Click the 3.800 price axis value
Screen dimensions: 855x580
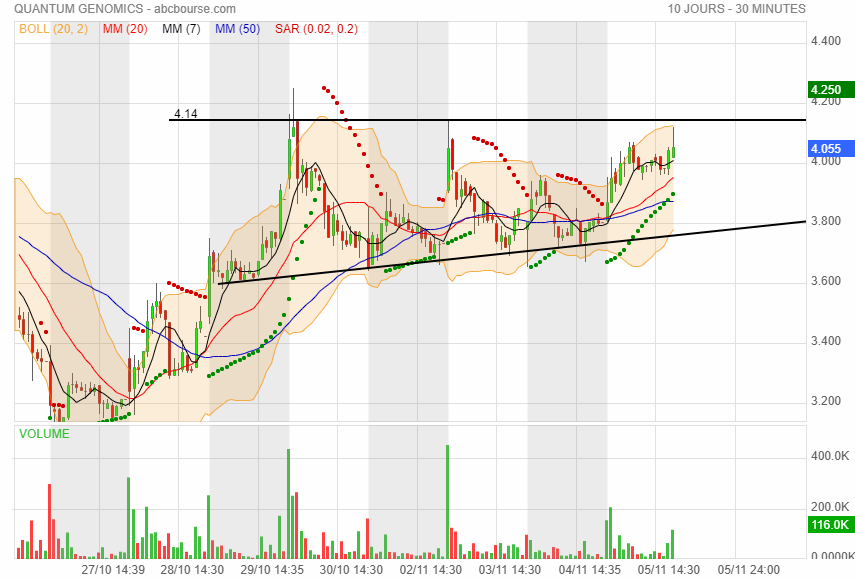(826, 221)
